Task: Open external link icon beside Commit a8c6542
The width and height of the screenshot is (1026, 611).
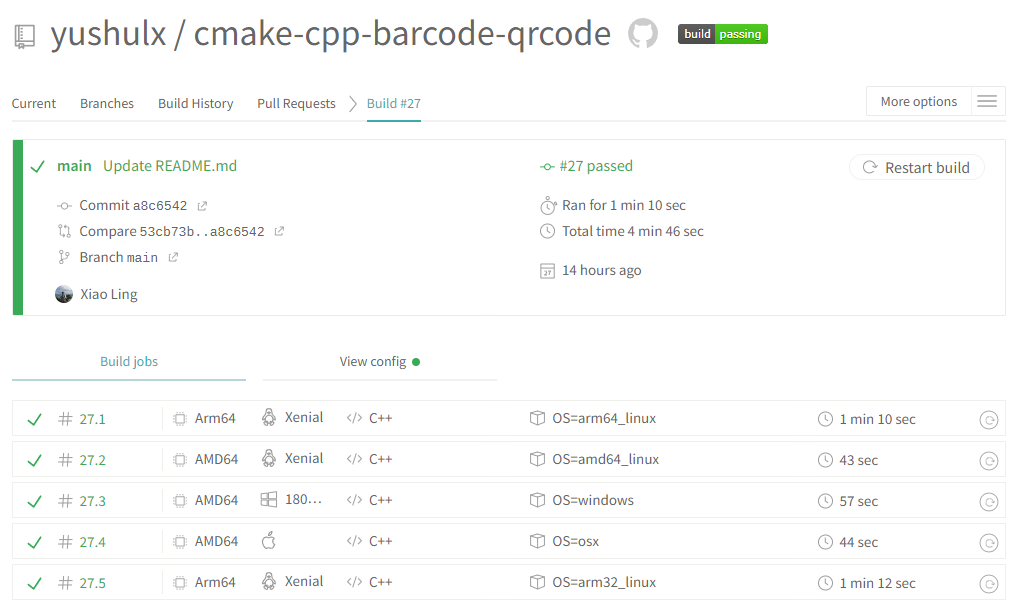Action: click(202, 206)
